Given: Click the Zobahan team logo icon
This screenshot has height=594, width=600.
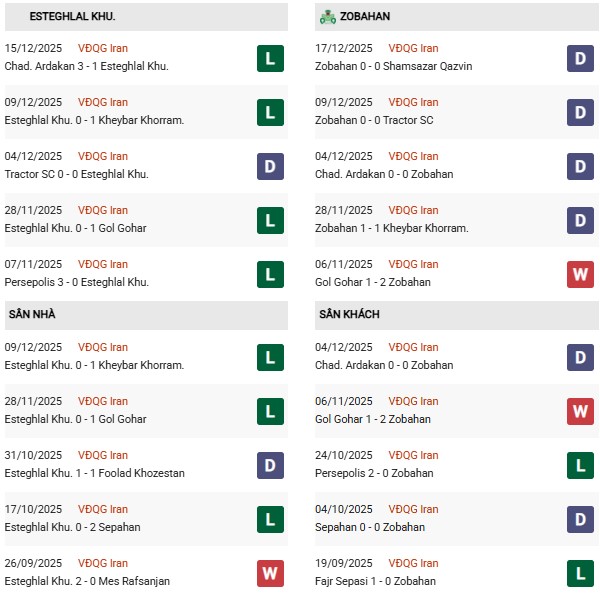Looking at the screenshot, I should [x=327, y=17].
